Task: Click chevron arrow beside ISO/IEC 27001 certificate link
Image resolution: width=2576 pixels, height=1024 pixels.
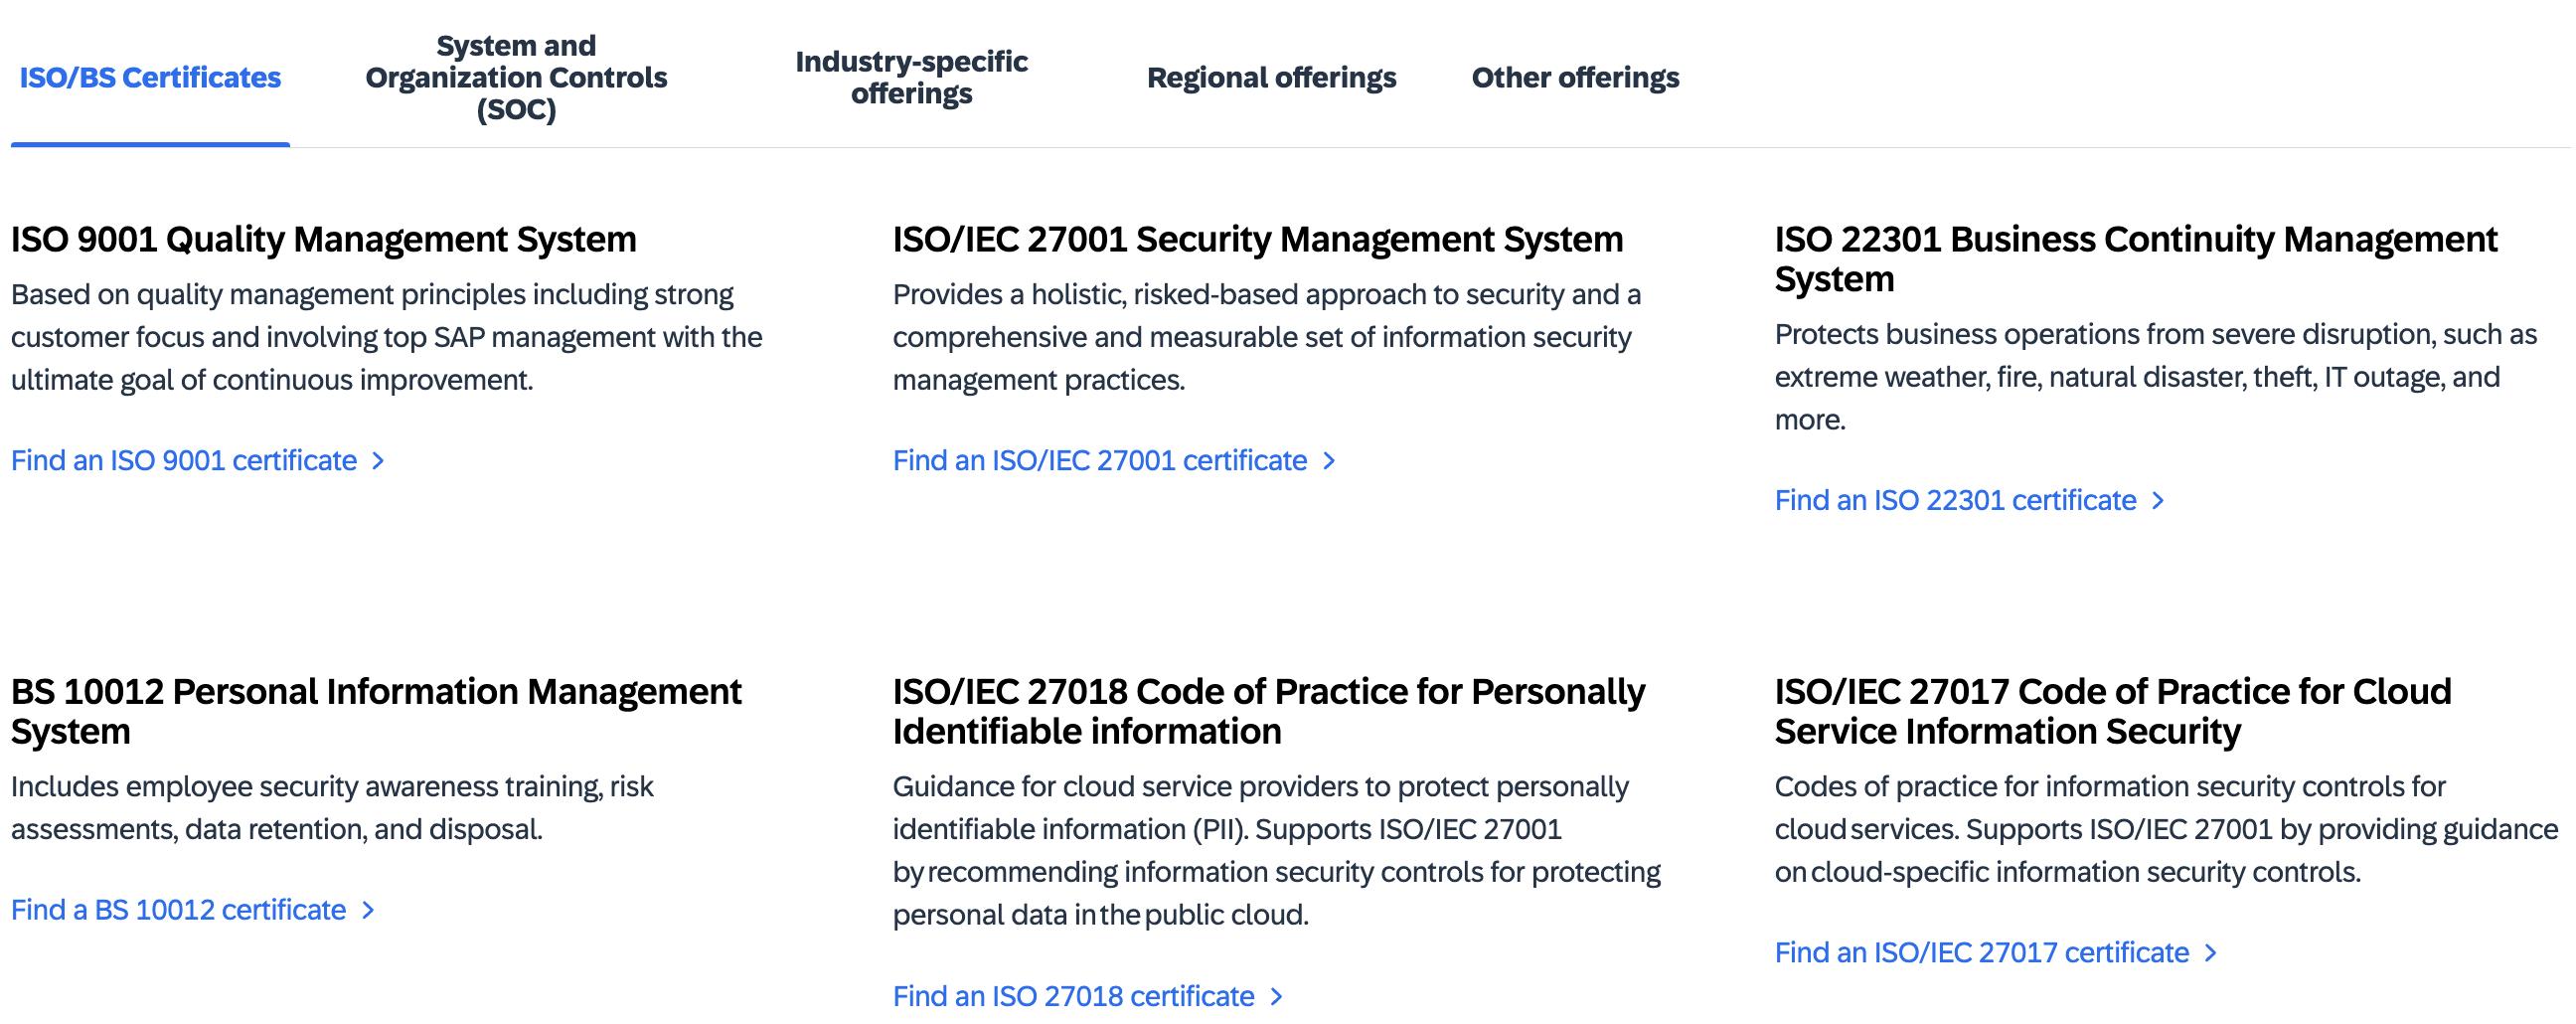Action: (x=1329, y=461)
